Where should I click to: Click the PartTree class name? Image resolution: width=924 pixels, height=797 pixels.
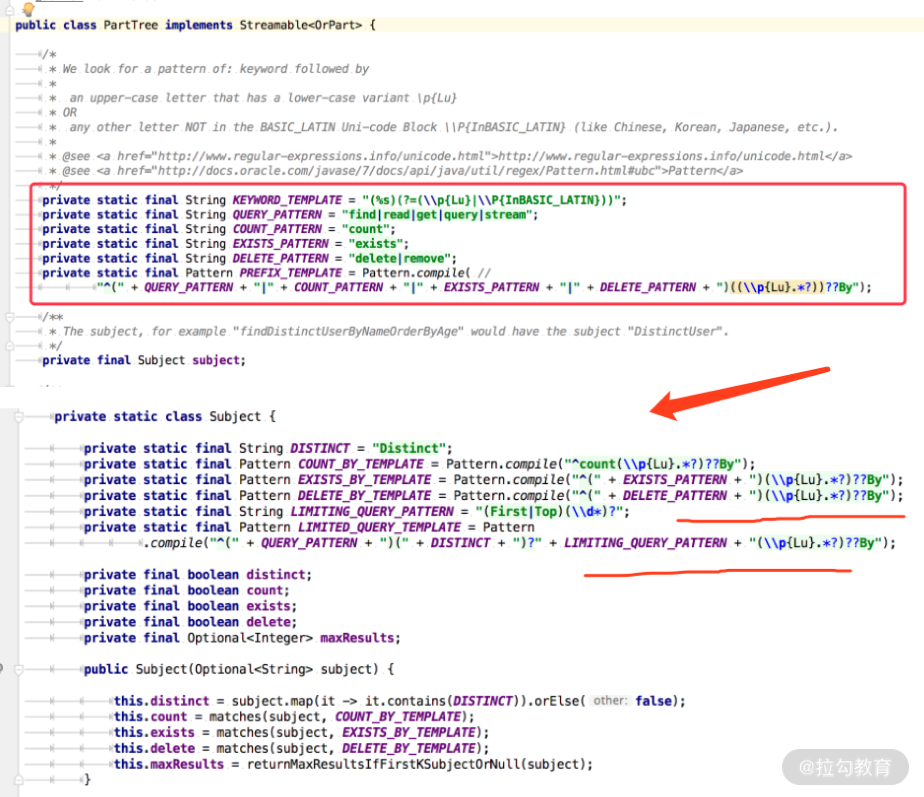[x=131, y=25]
